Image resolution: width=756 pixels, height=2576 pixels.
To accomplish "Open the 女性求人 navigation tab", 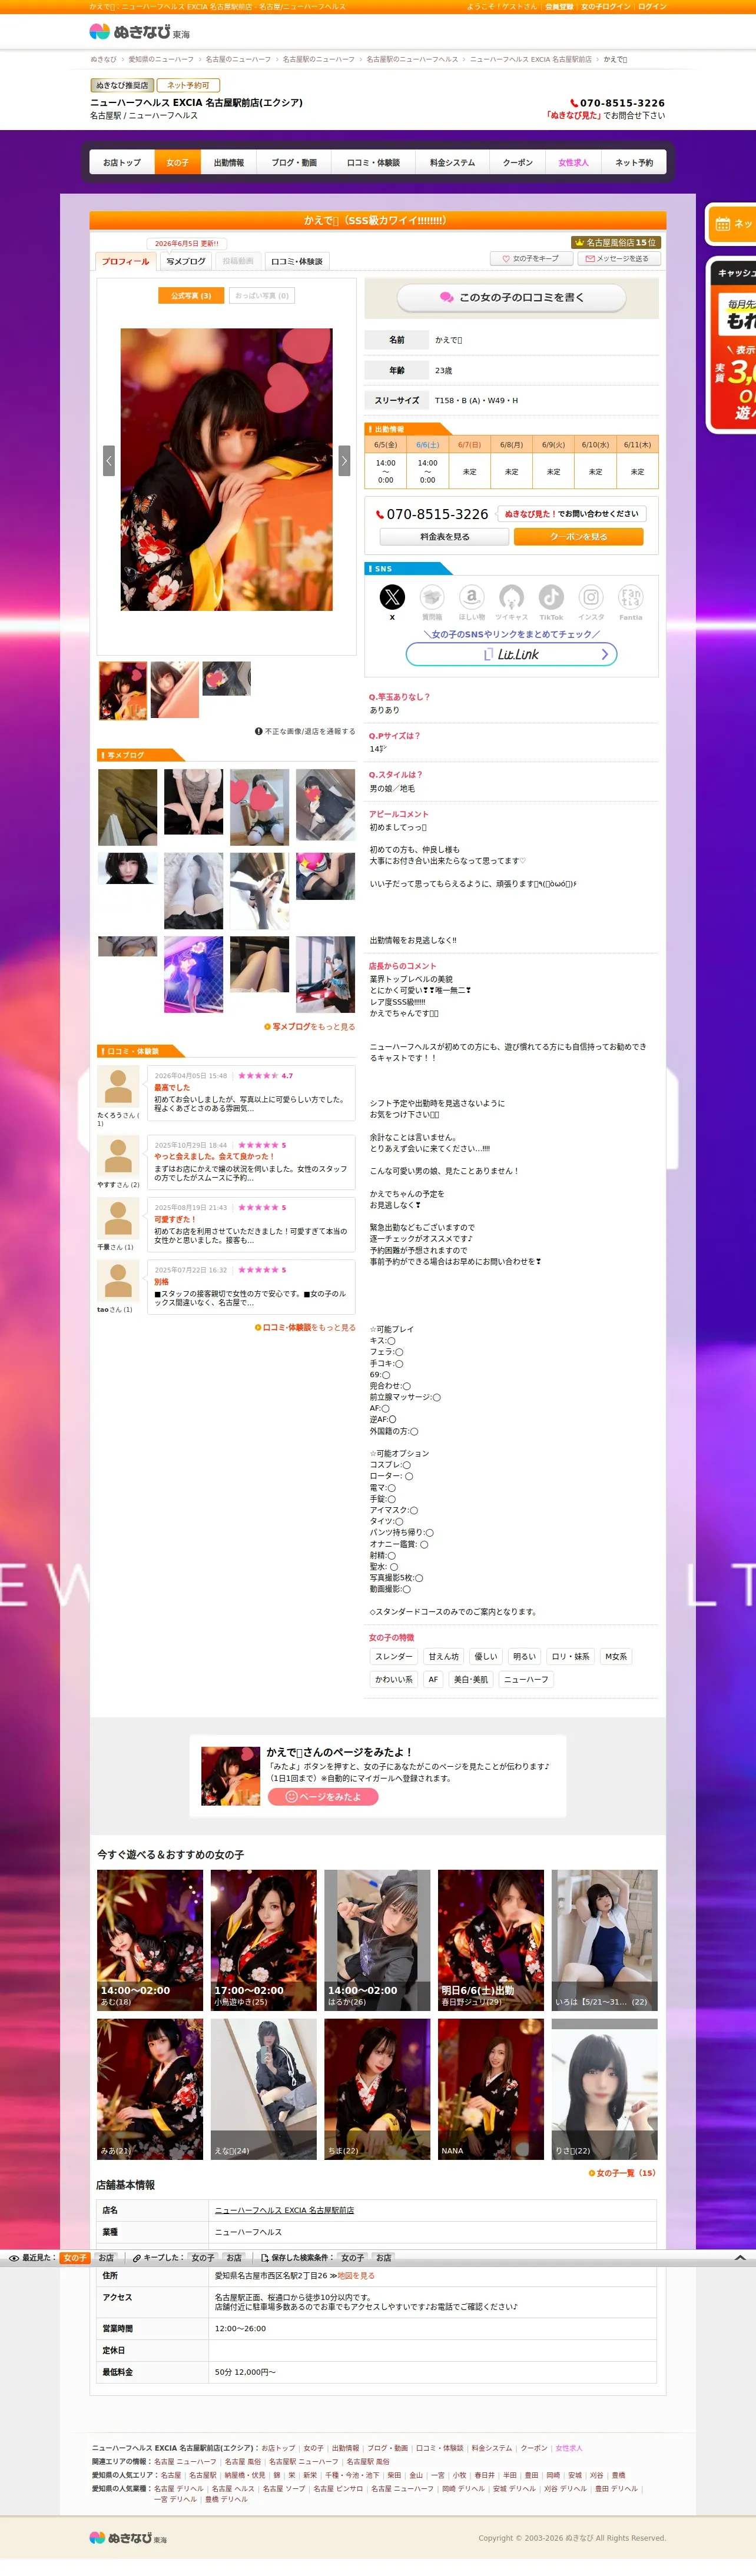I will (x=574, y=162).
